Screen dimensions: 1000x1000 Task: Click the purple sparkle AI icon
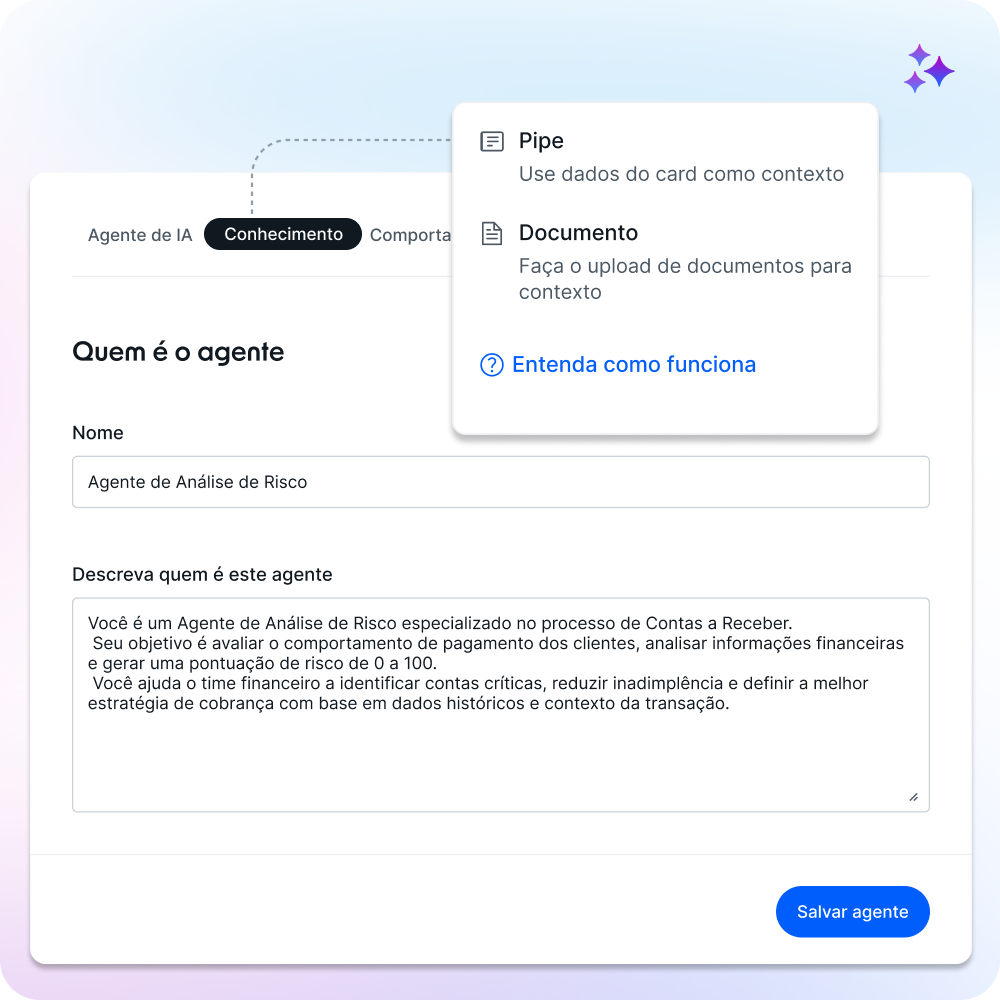929,69
